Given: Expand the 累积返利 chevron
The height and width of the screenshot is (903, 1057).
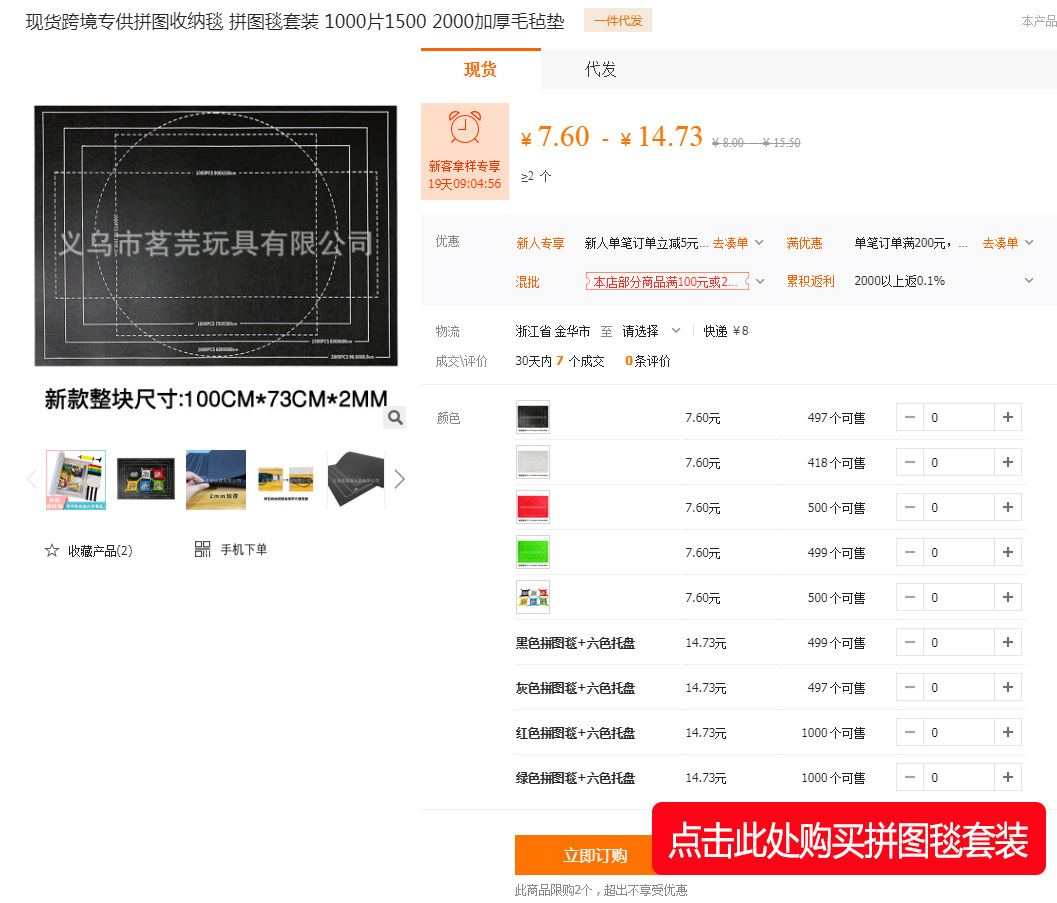Looking at the screenshot, I should [1029, 280].
